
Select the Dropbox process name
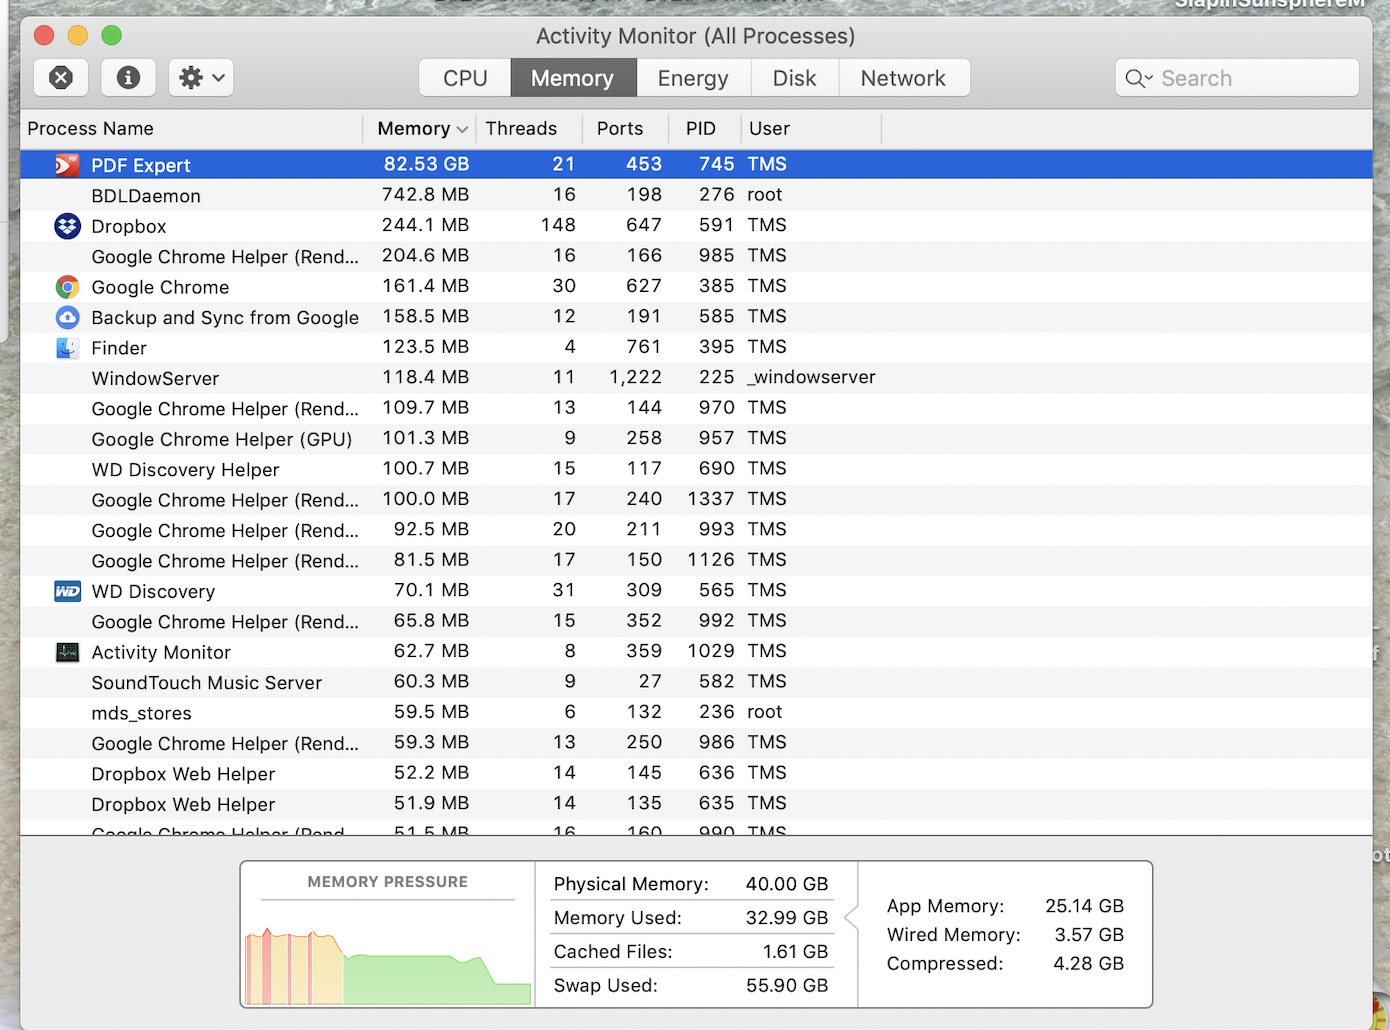point(129,226)
